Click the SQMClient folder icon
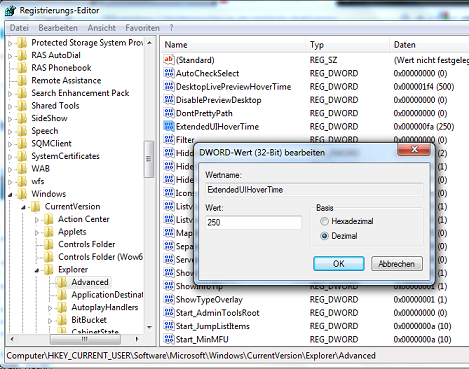 pos(22,144)
